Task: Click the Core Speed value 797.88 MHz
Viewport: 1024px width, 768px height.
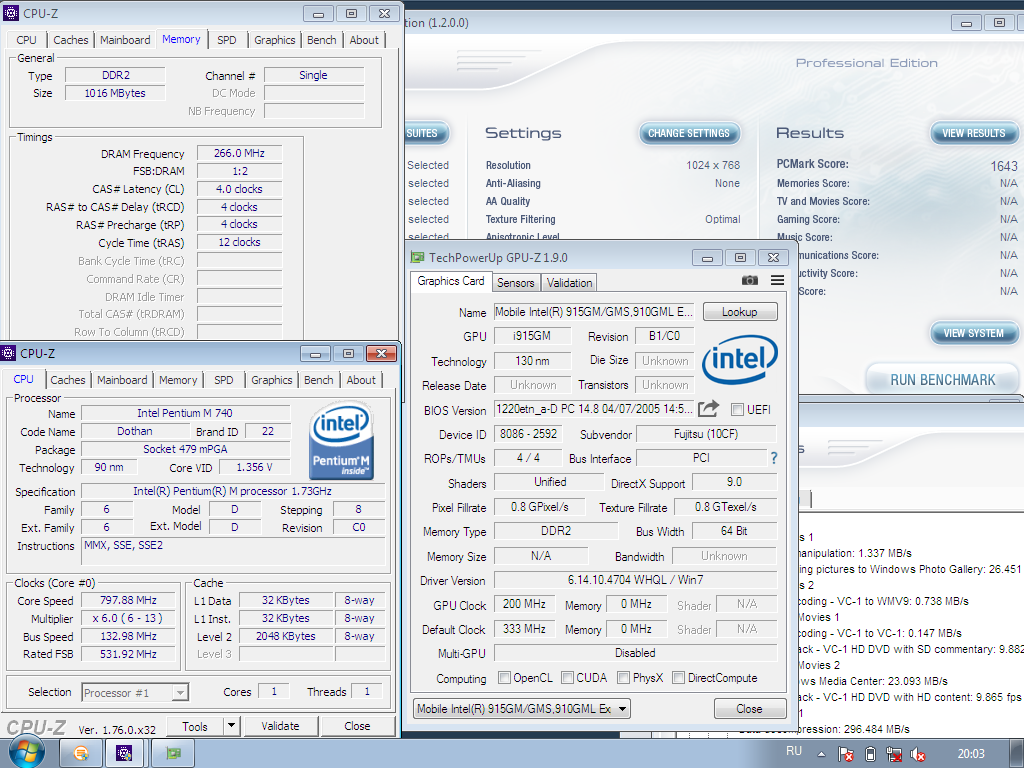Action: coord(129,600)
